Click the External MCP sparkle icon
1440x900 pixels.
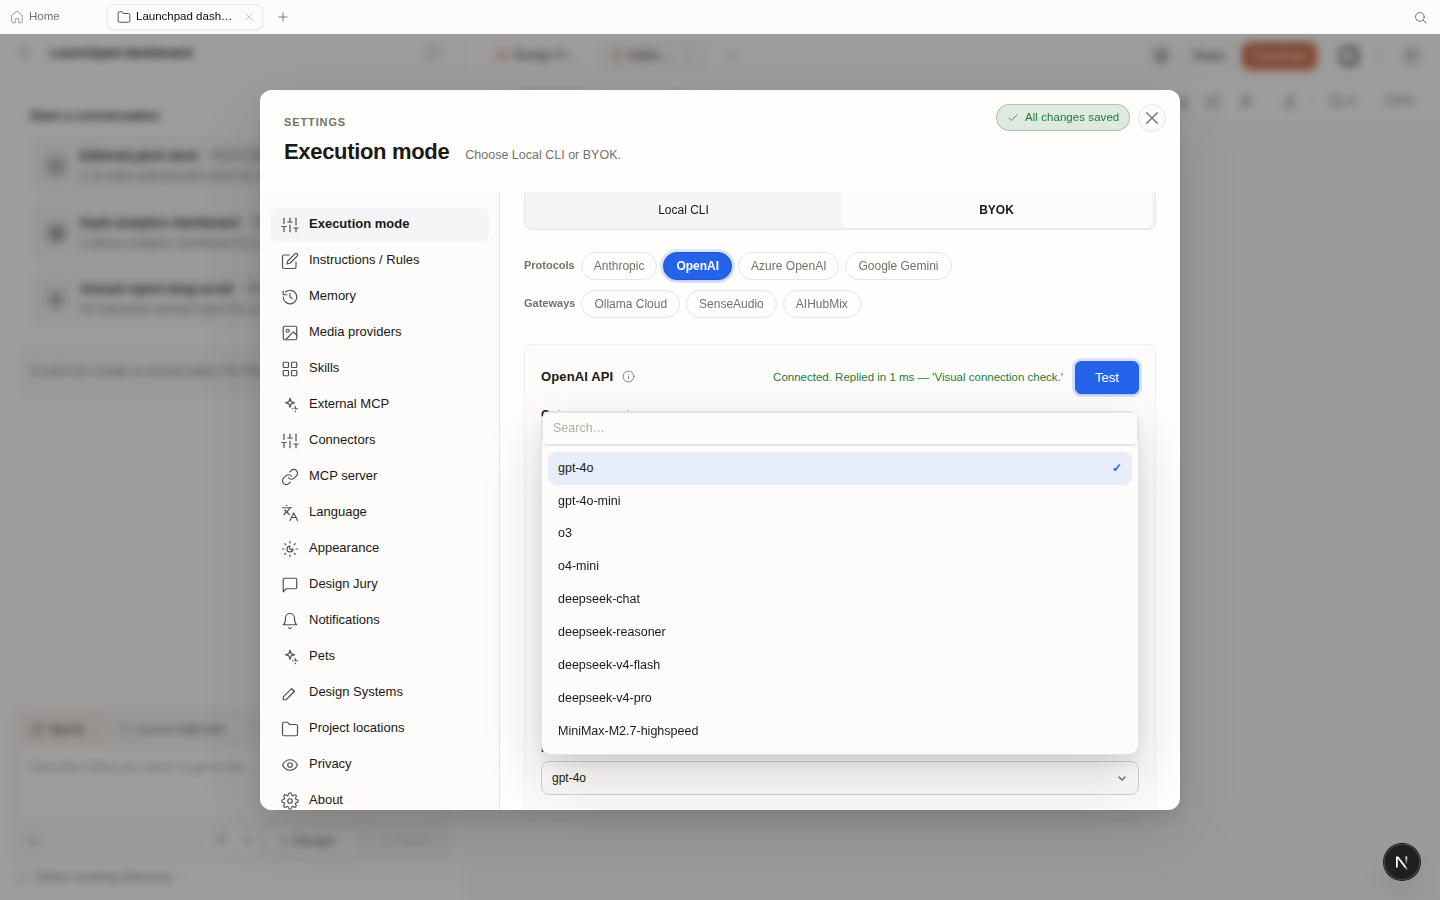(290, 405)
